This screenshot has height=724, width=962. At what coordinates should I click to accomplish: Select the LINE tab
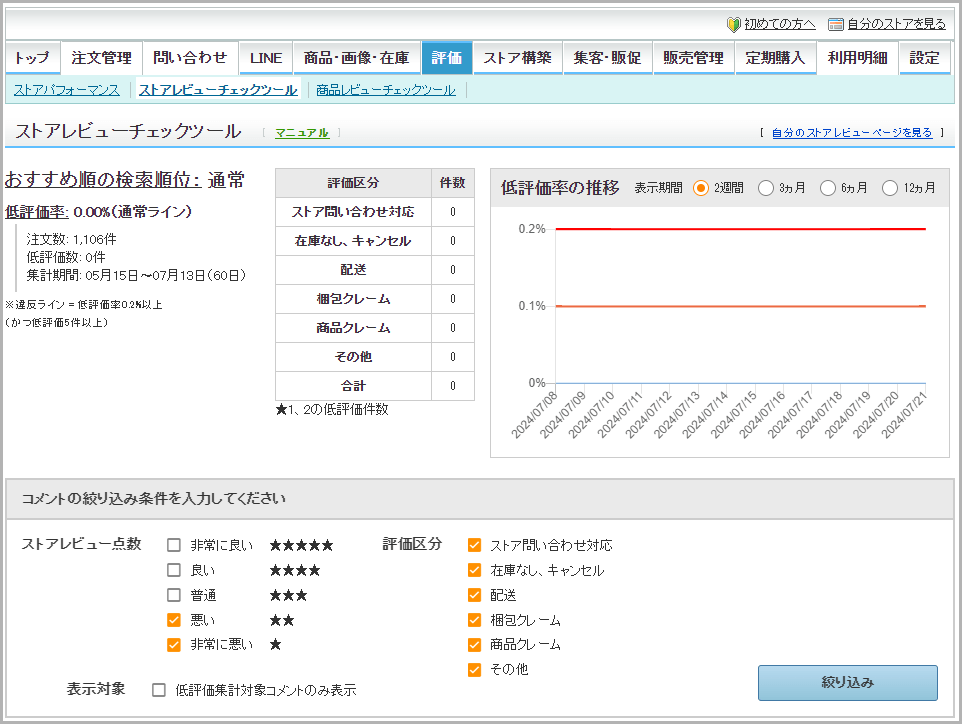coord(266,58)
